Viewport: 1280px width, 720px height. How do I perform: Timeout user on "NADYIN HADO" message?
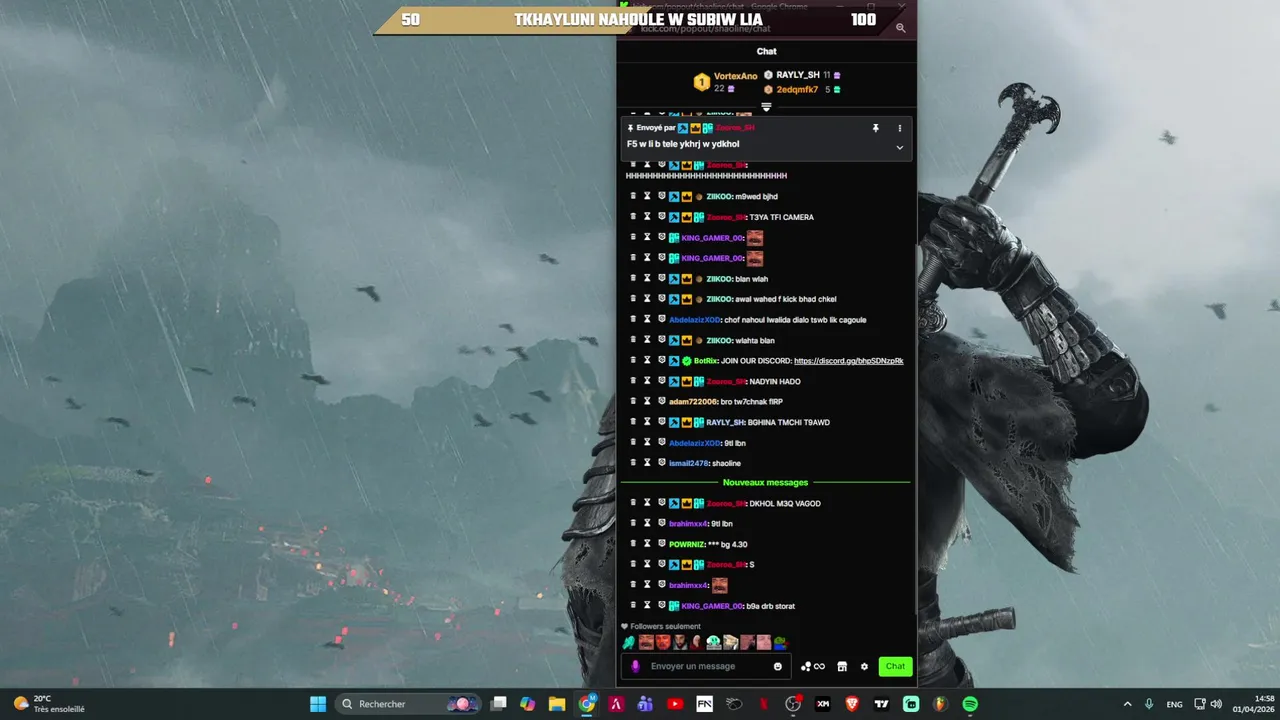coord(647,381)
